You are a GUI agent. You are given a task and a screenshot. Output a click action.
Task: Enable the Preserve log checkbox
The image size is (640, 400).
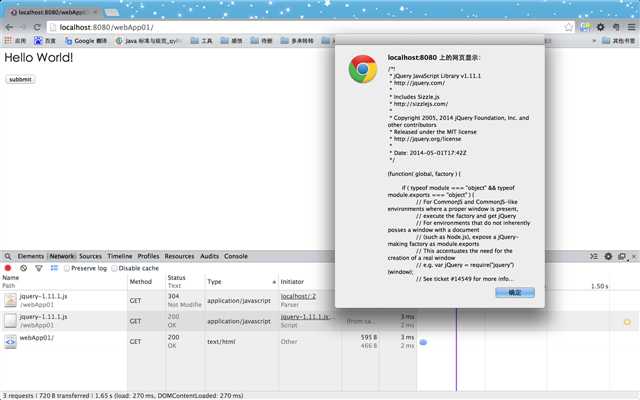pos(67,268)
